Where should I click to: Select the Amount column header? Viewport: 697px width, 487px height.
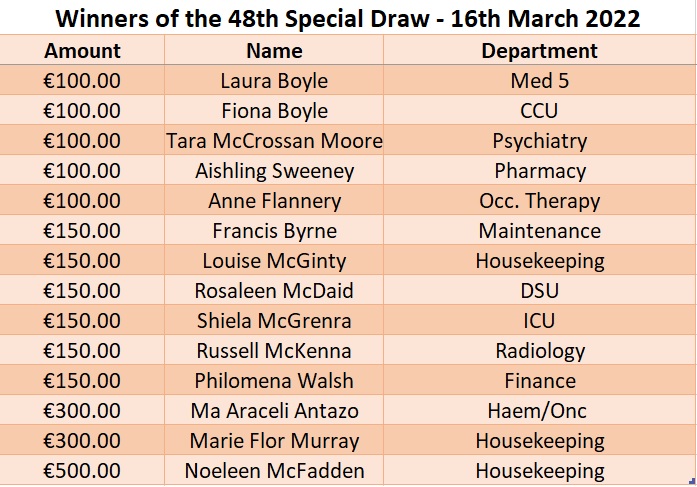[83, 51]
